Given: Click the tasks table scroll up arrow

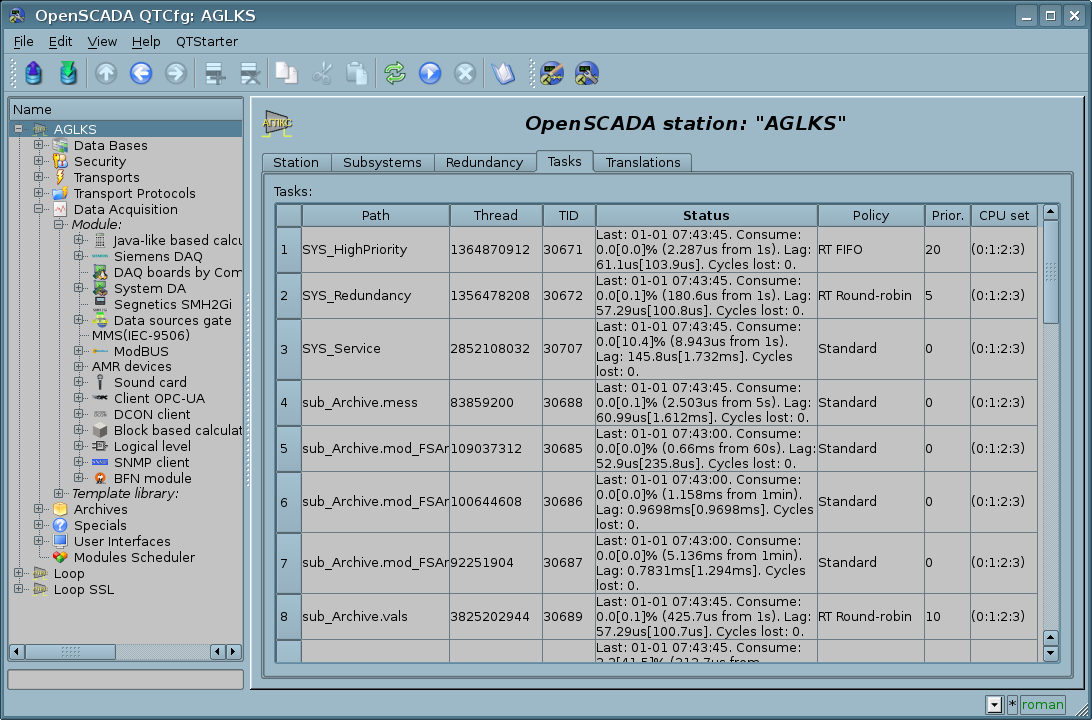Looking at the screenshot, I should (x=1051, y=212).
